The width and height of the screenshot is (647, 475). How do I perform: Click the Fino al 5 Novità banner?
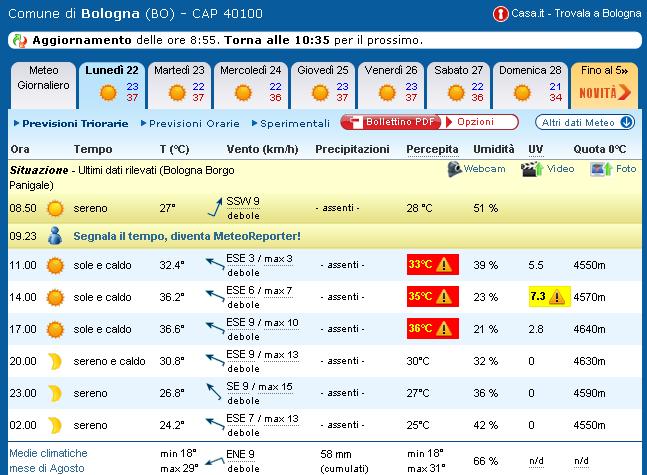(604, 85)
